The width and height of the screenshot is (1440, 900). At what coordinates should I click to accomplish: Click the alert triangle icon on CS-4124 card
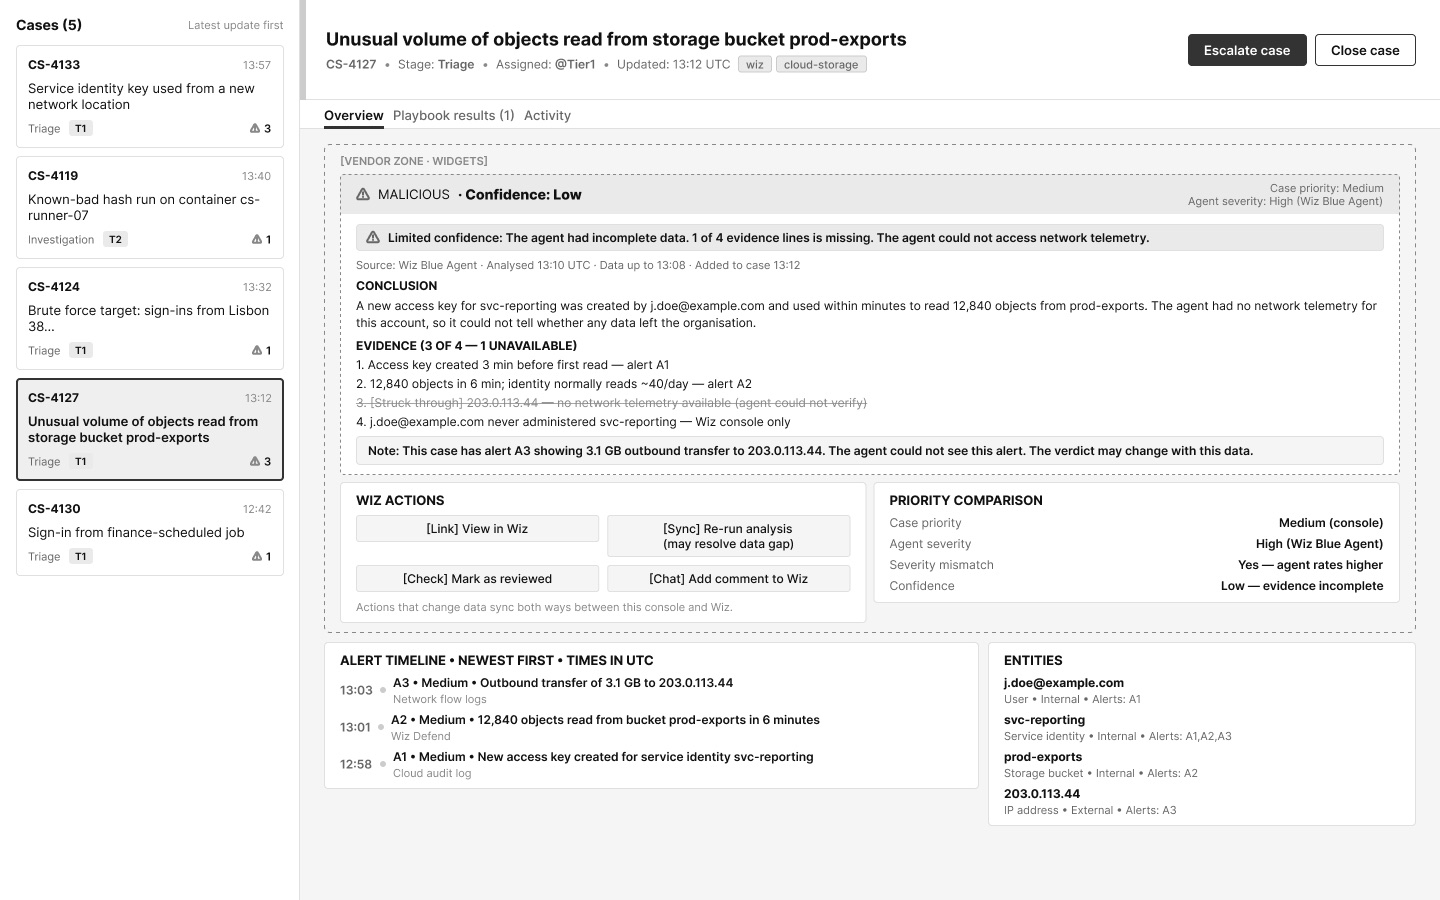coord(256,350)
